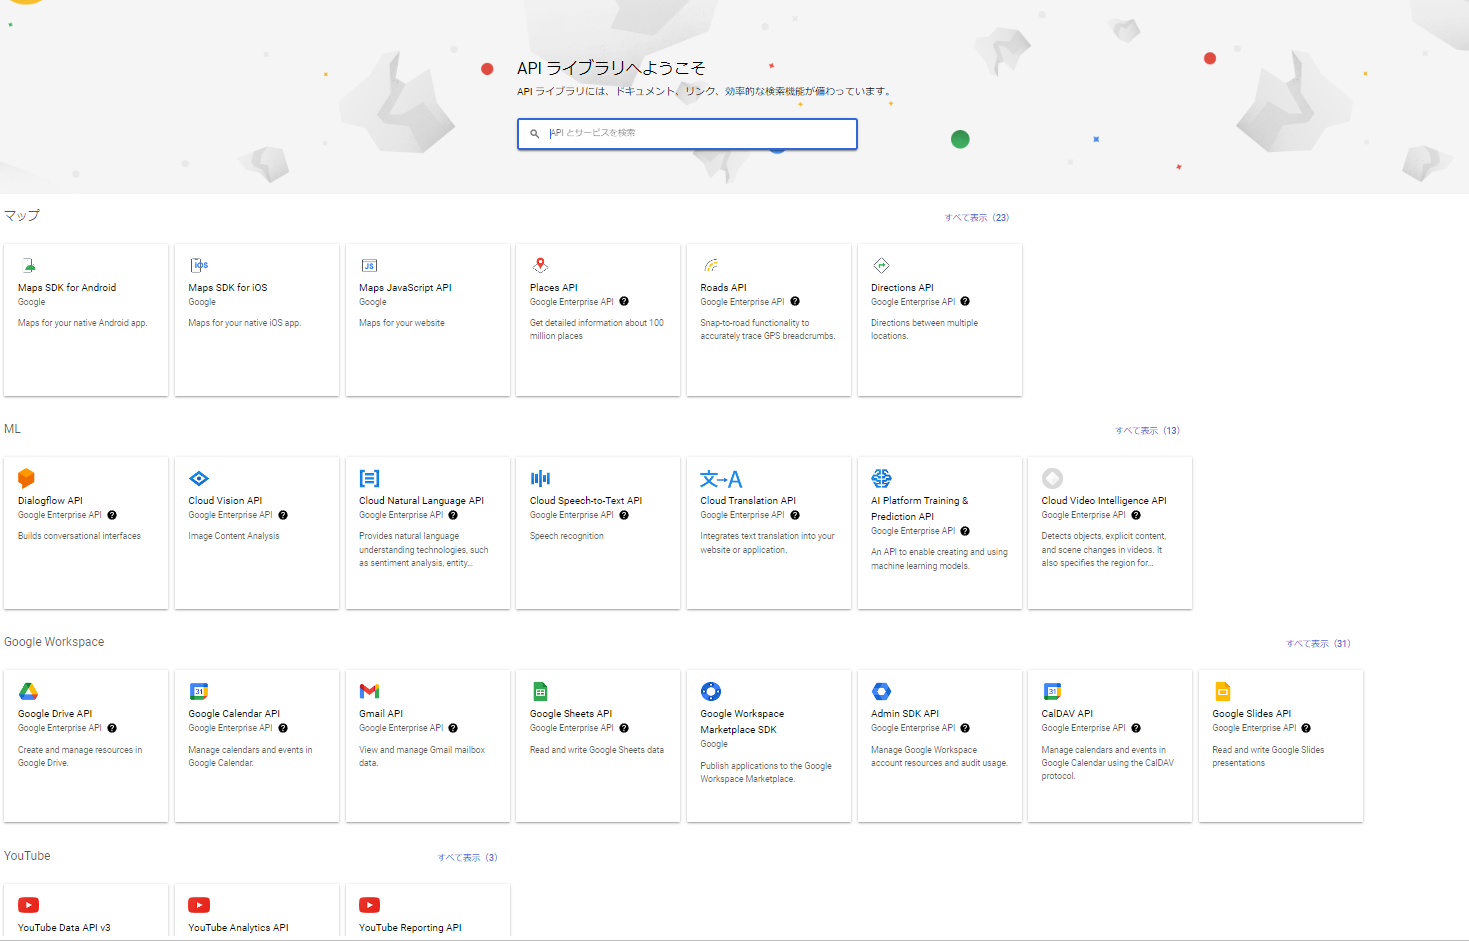The height and width of the screenshot is (941, 1469).
Task: Click the Google Sheets API icon
Action: tap(540, 691)
